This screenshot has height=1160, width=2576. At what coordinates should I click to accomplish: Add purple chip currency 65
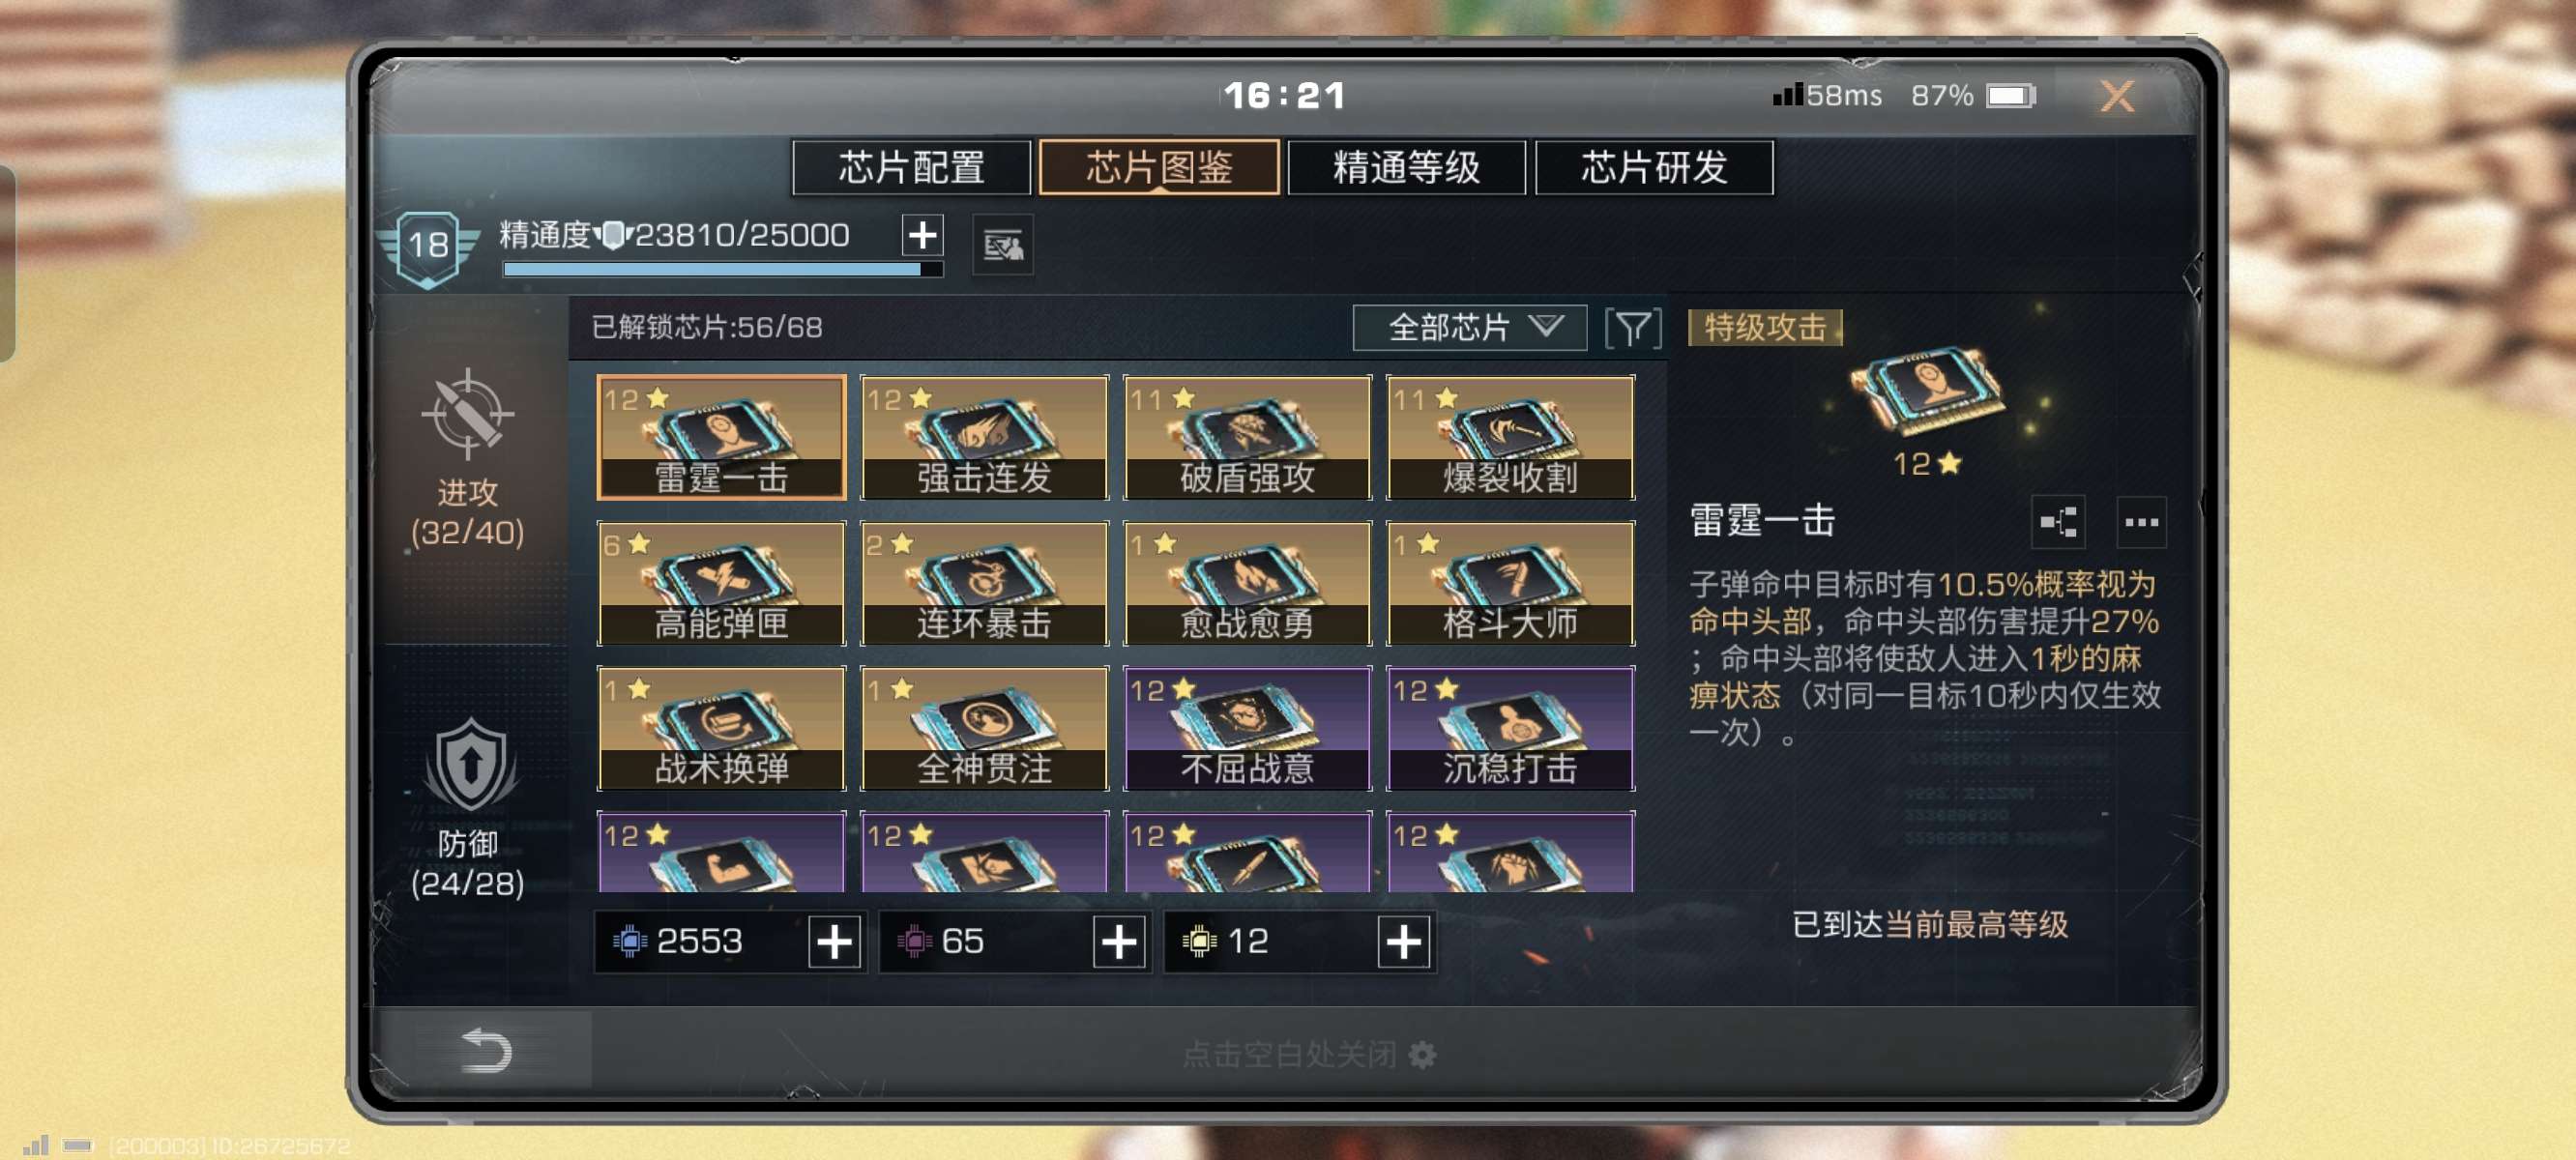click(x=1119, y=941)
